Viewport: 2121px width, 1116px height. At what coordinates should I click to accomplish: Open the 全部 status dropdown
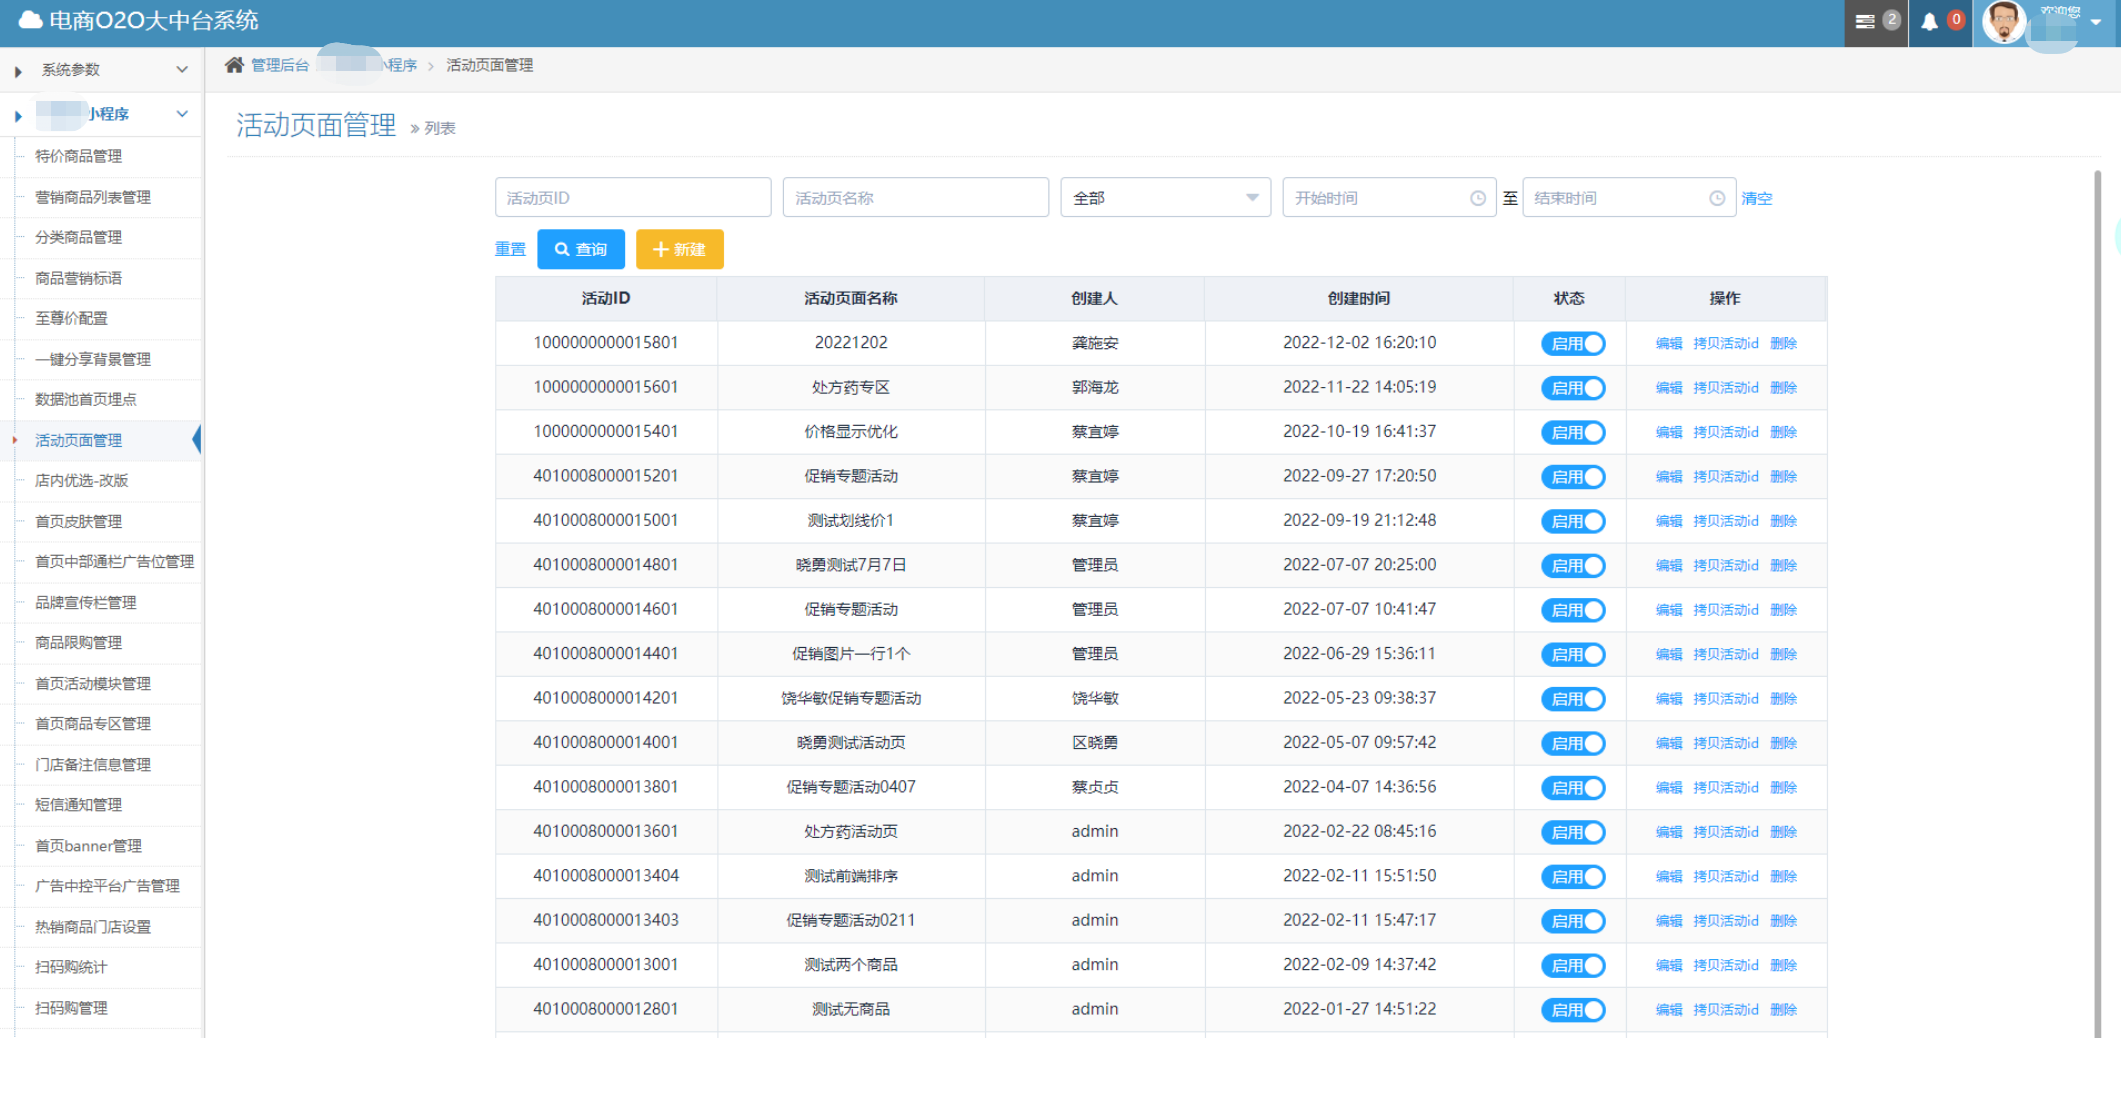1165,198
